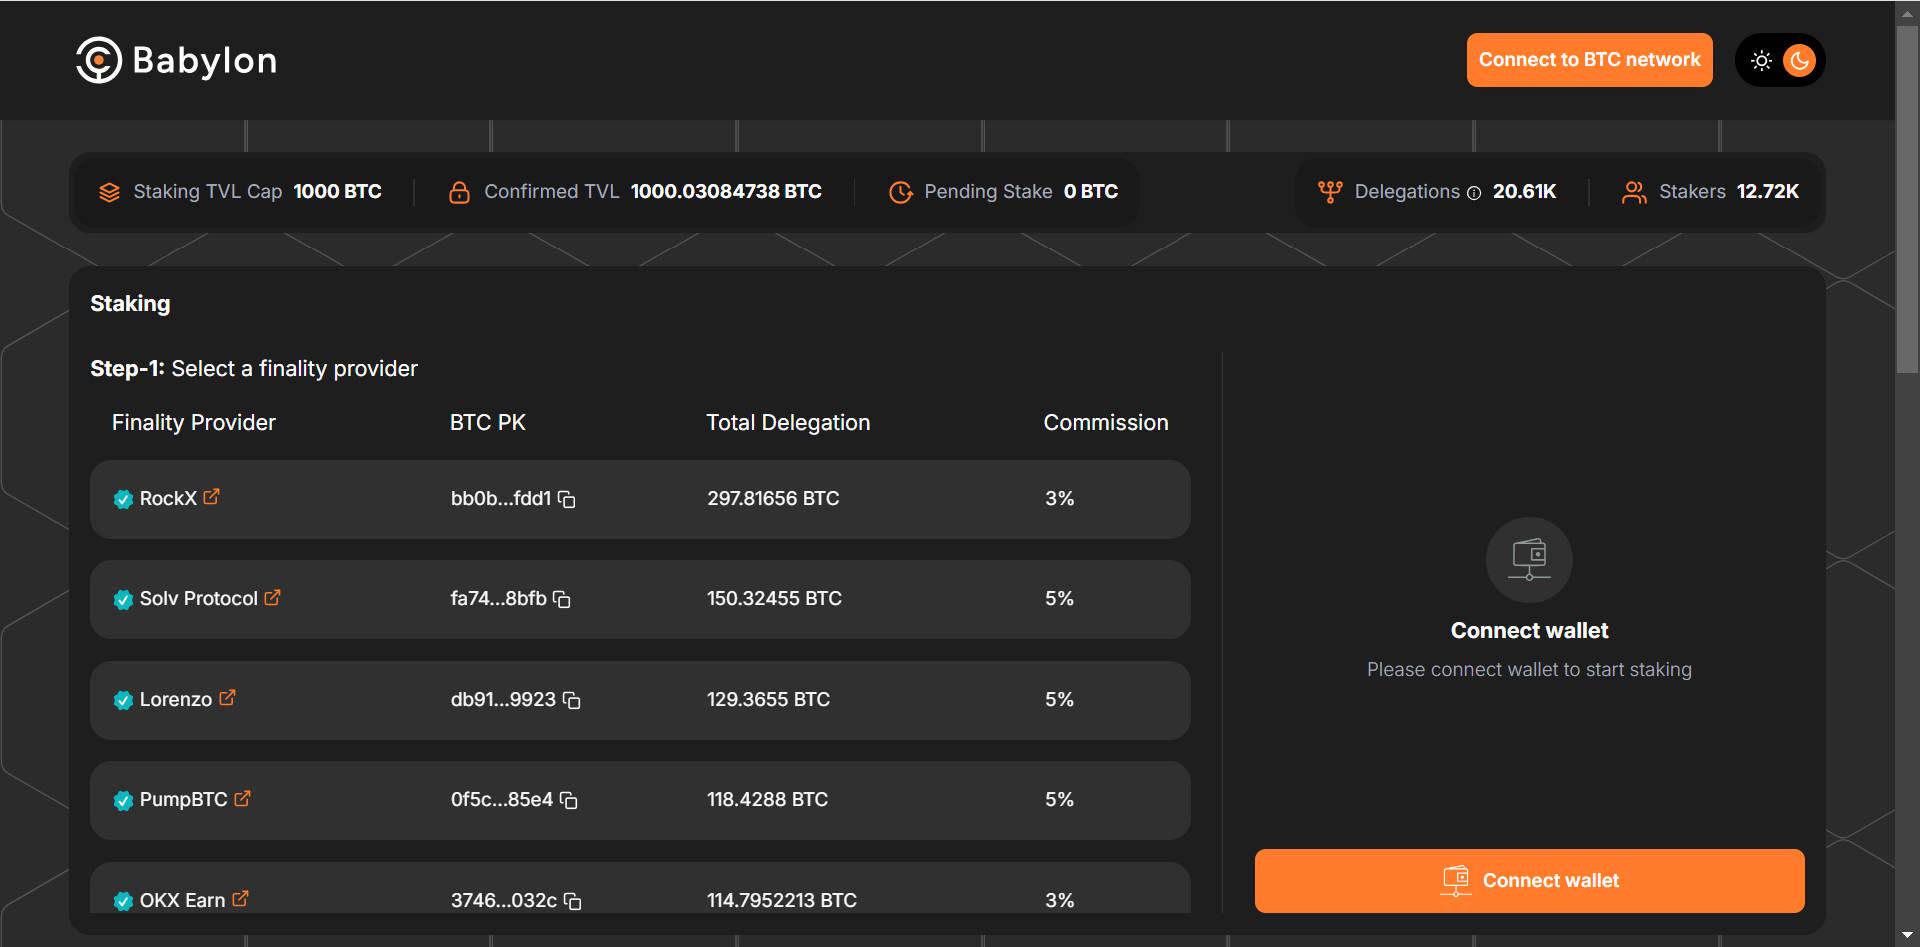The image size is (1920, 947).
Task: Click RockX 3% commission value
Action: 1059,498
